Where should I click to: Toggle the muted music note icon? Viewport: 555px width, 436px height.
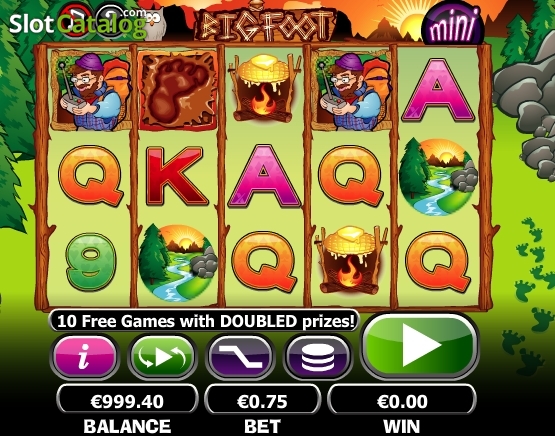pos(75,22)
